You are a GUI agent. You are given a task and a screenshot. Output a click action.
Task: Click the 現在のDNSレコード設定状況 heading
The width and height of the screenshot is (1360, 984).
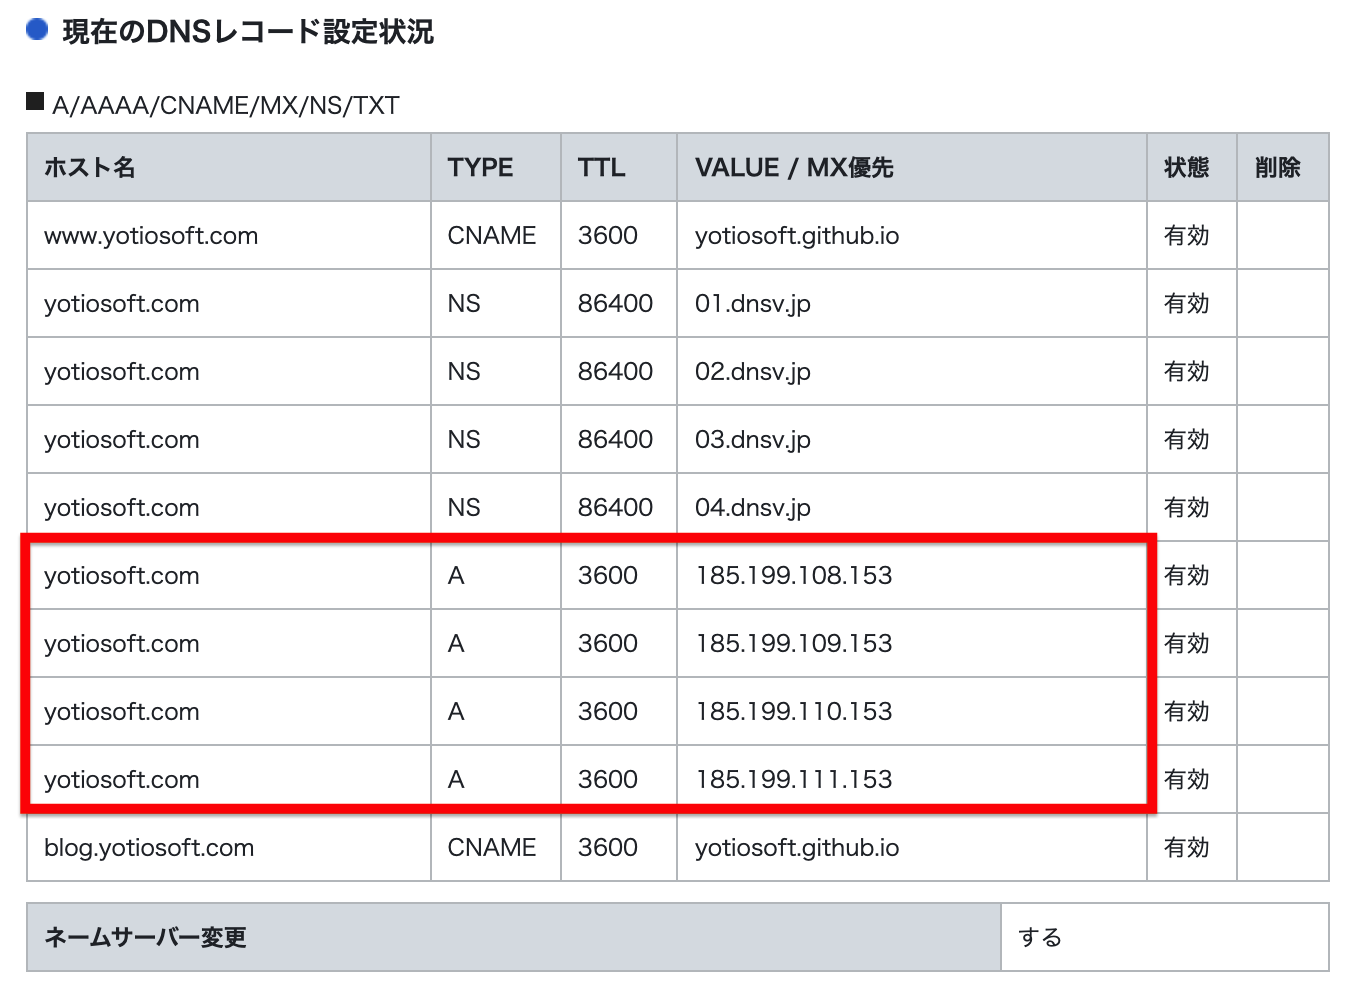tap(248, 32)
